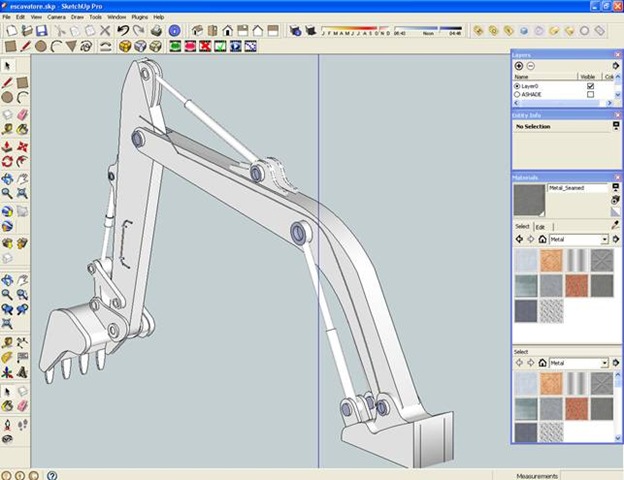
Task: Pick the orange copper material swatch
Action: tap(553, 260)
